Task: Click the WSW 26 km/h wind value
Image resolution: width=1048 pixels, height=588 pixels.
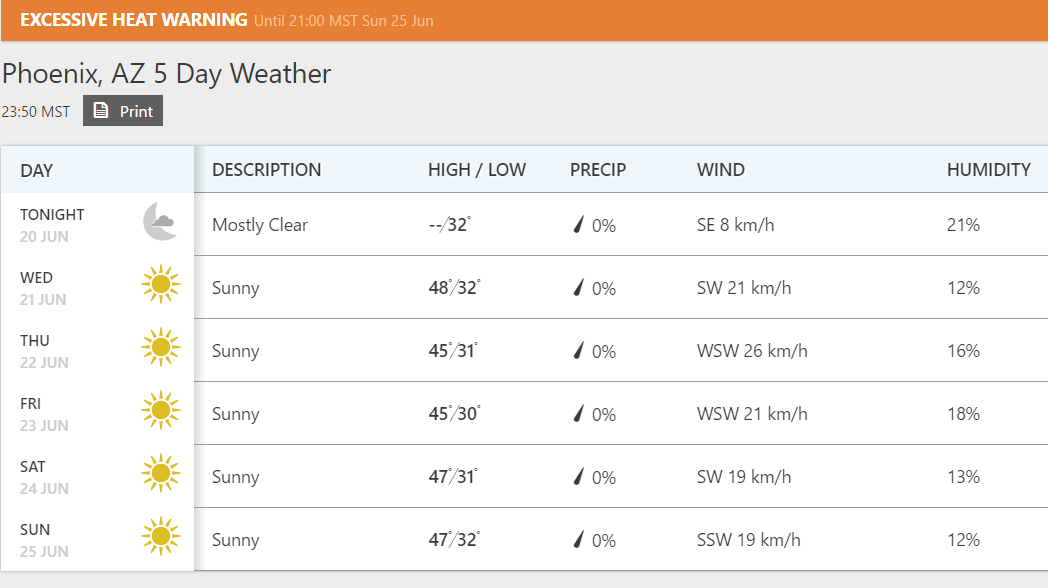Action: pos(752,351)
